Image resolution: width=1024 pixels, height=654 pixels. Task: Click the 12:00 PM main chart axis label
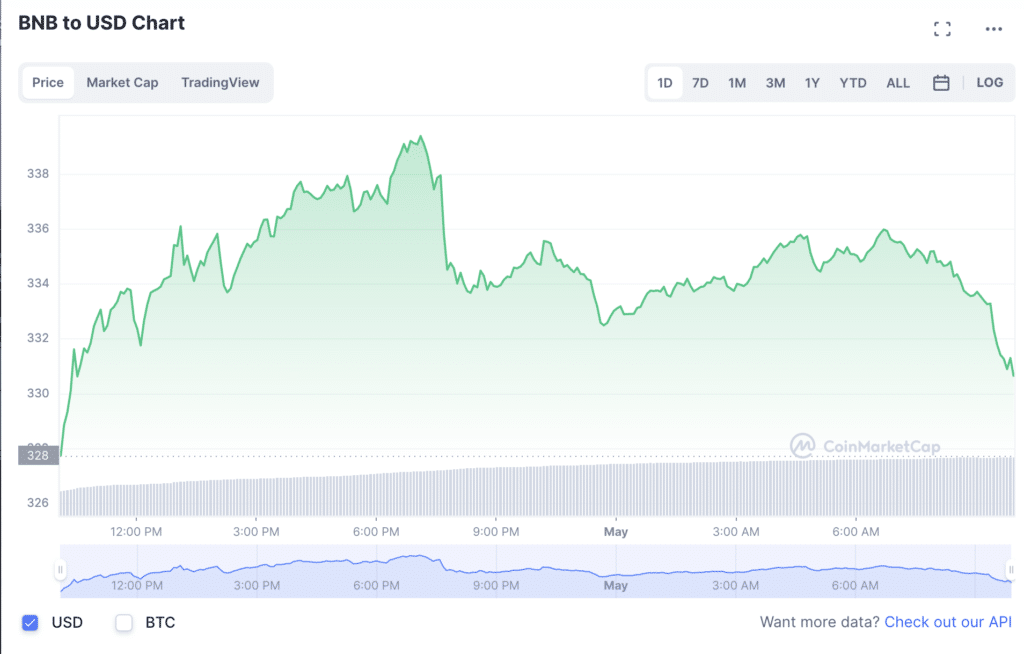click(x=136, y=532)
